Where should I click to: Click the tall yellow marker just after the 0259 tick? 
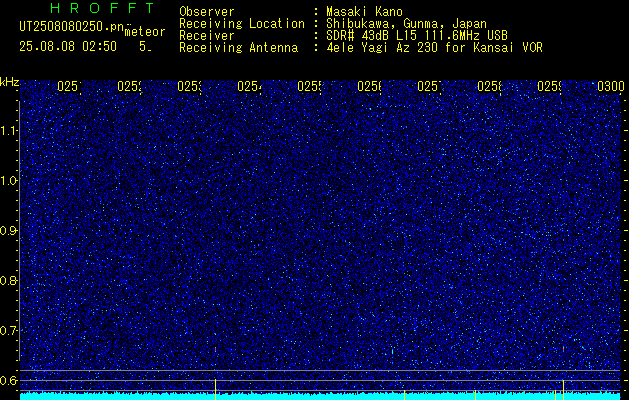tap(564, 390)
